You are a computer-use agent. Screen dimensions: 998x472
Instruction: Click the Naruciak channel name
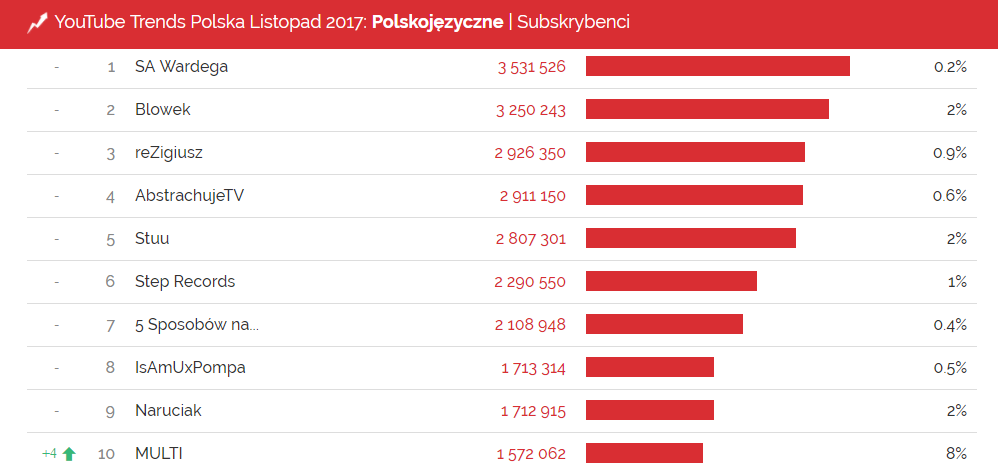pyautogui.click(x=169, y=411)
